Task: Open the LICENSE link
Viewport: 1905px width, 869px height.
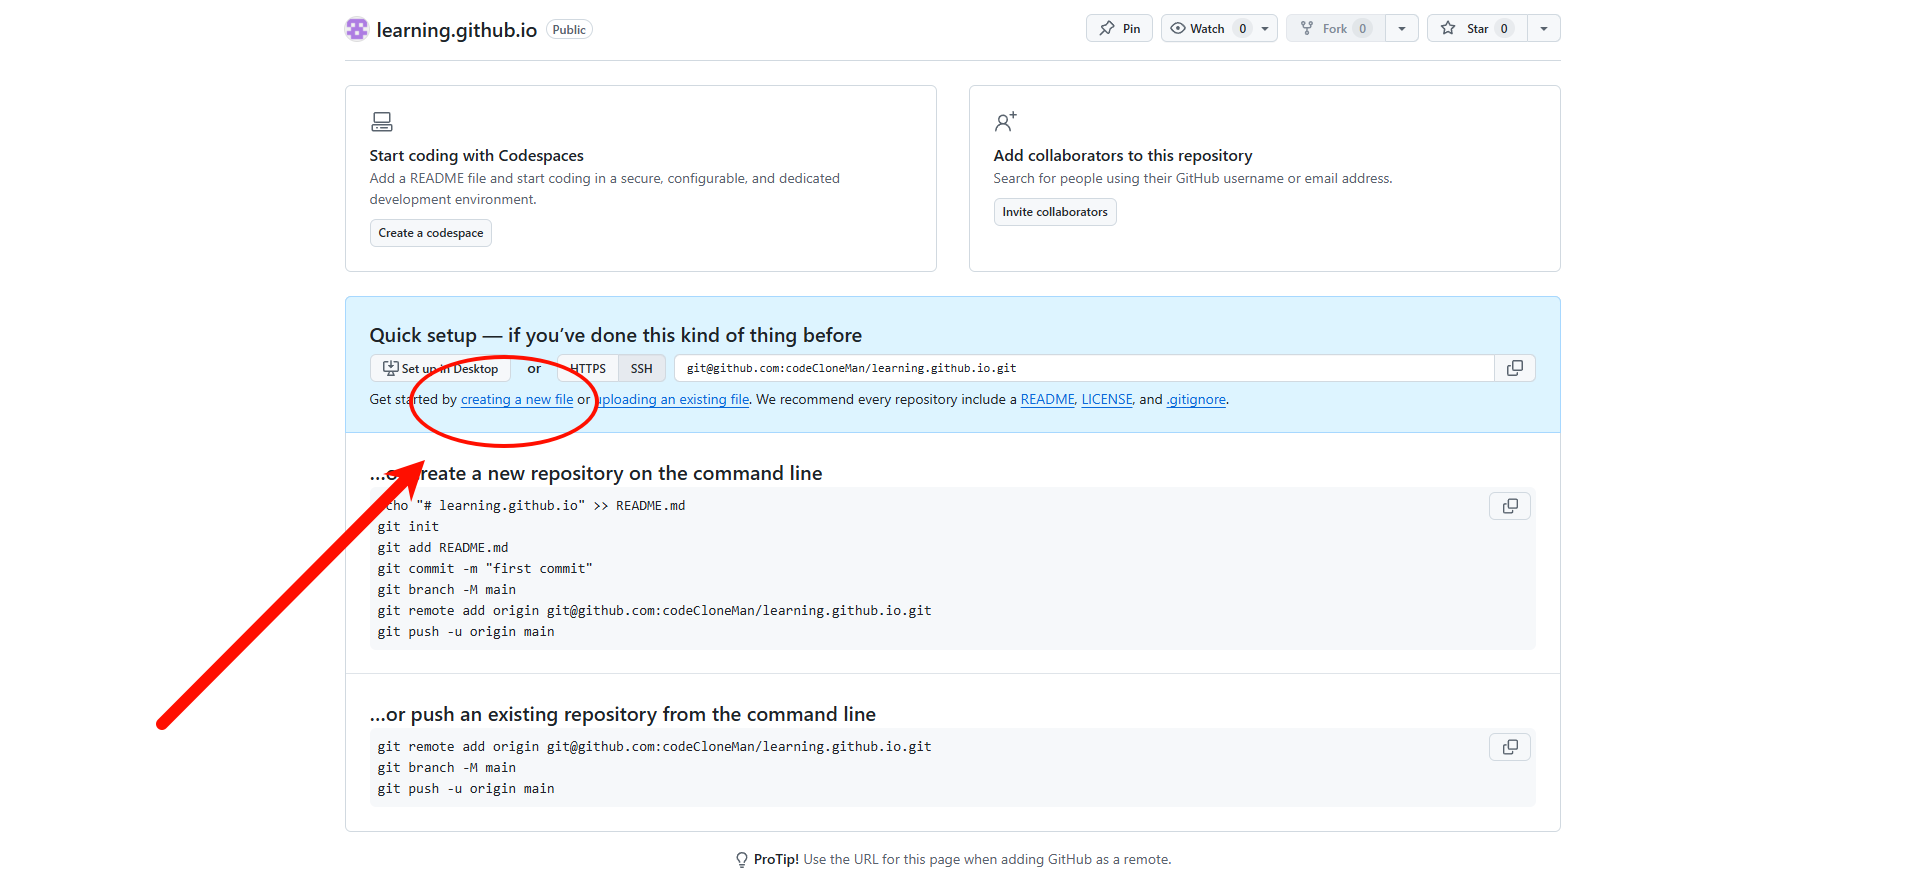Action: [x=1107, y=399]
